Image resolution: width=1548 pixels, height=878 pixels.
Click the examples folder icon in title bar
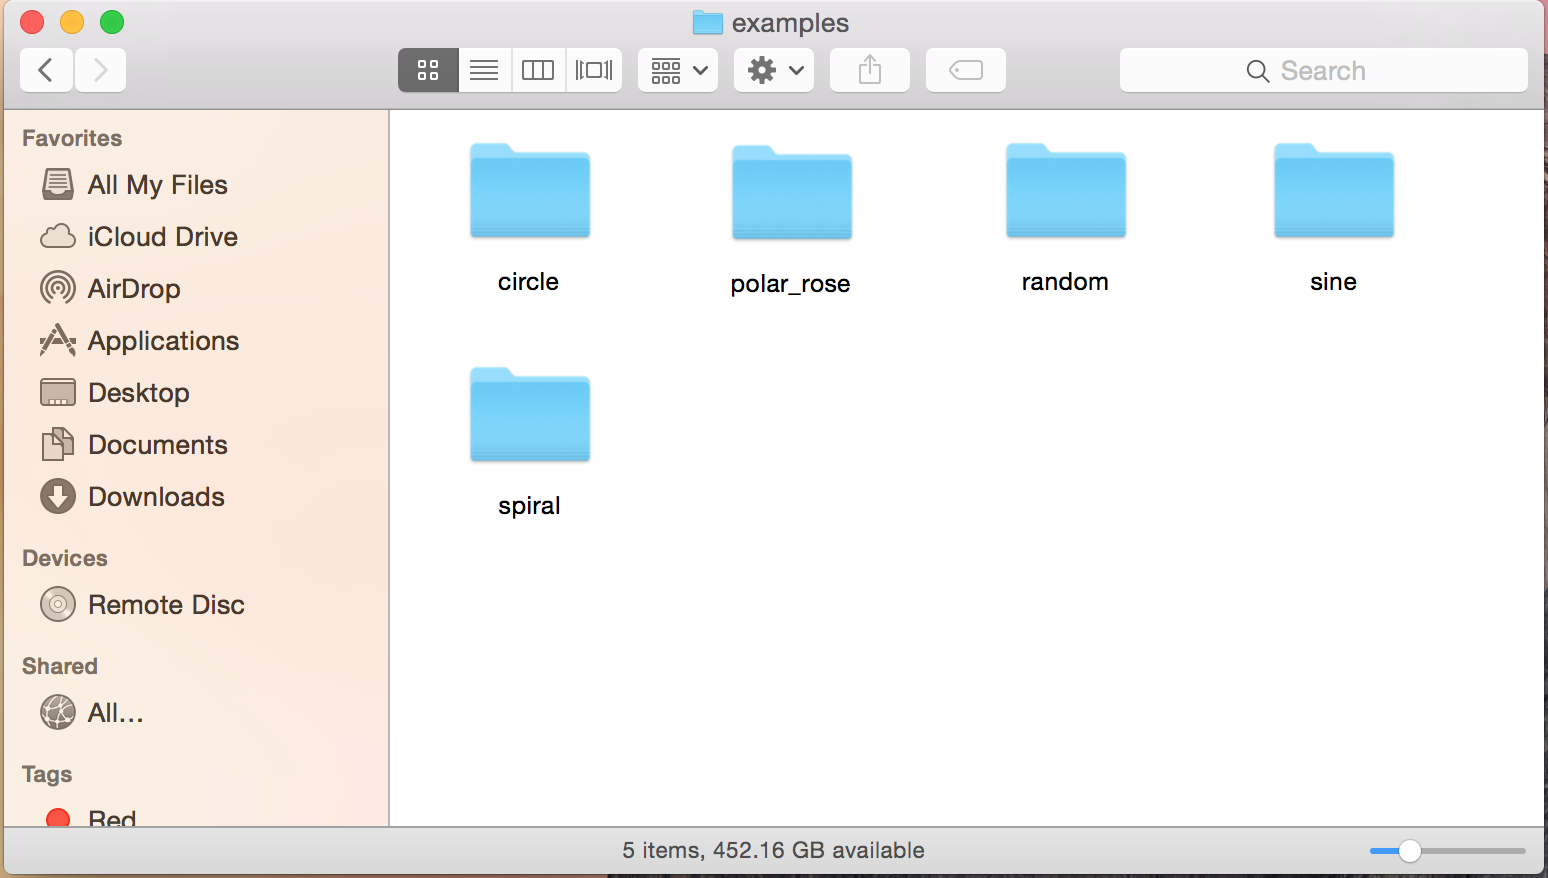coord(708,22)
